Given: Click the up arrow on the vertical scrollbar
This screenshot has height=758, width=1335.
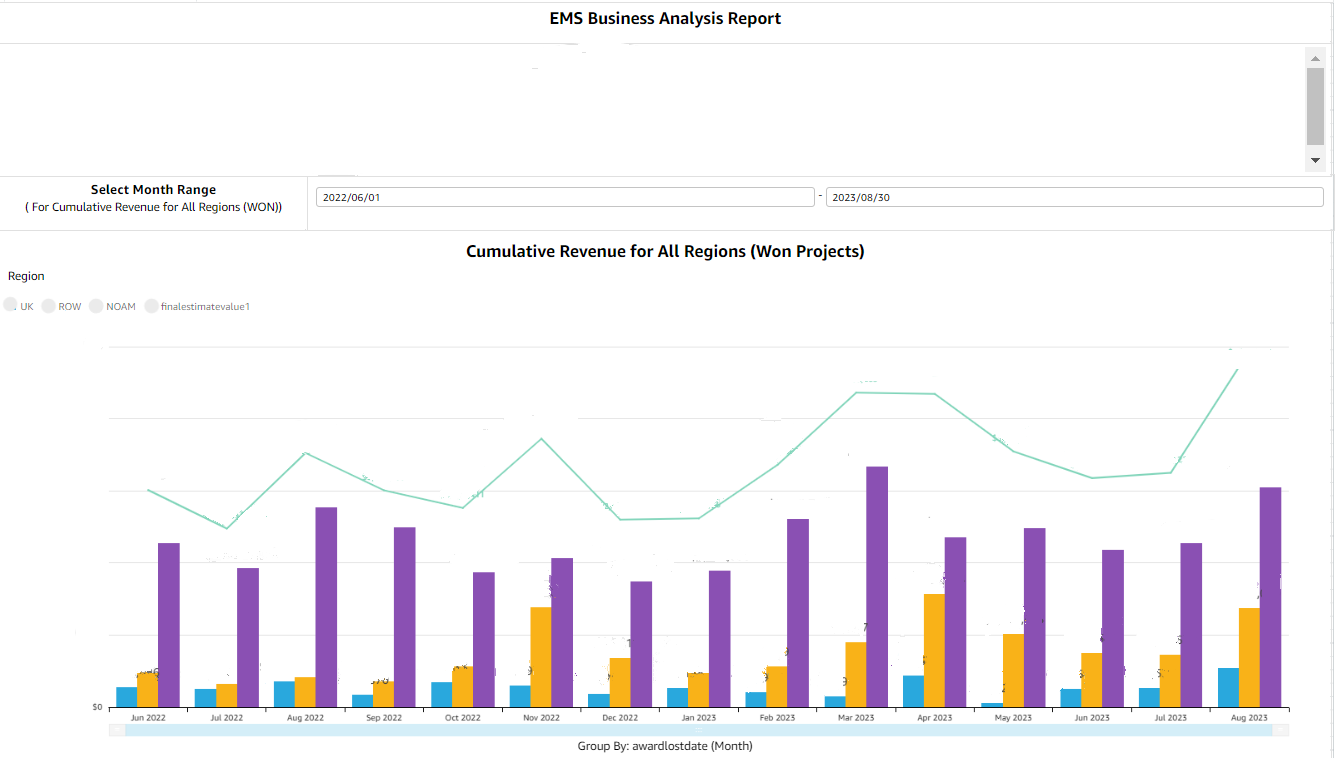Looking at the screenshot, I should pyautogui.click(x=1315, y=60).
